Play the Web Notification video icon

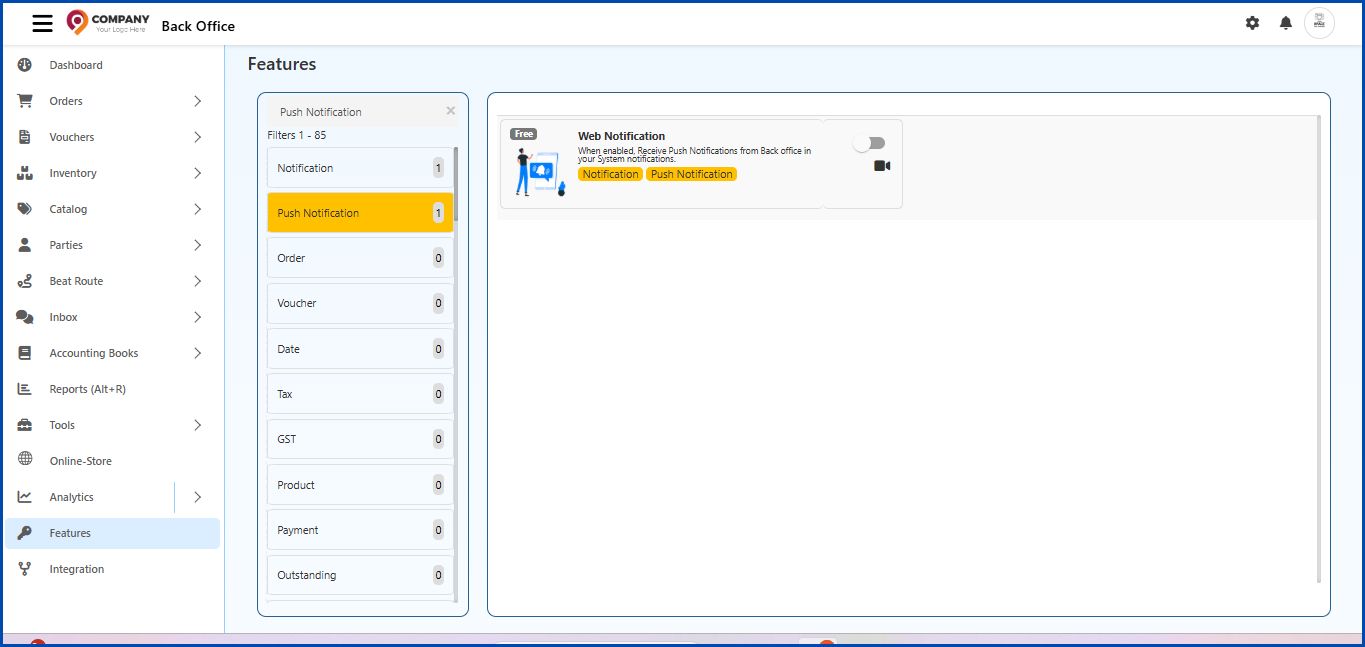coord(881,166)
